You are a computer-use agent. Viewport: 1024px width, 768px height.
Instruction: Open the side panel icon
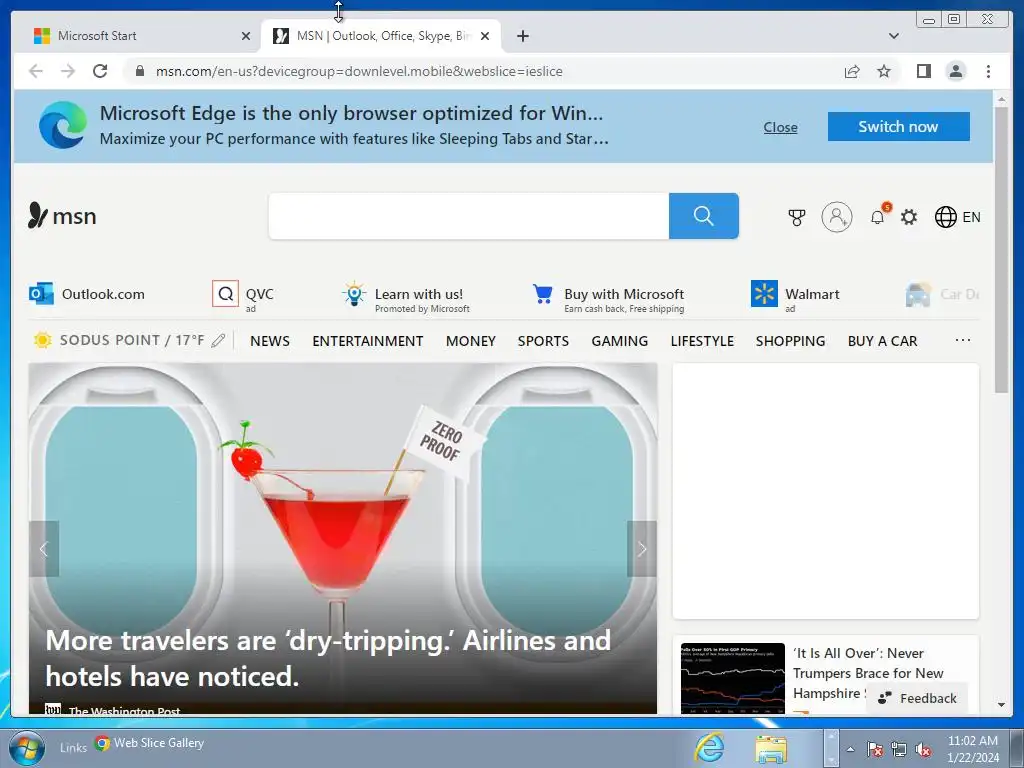pyautogui.click(x=923, y=71)
